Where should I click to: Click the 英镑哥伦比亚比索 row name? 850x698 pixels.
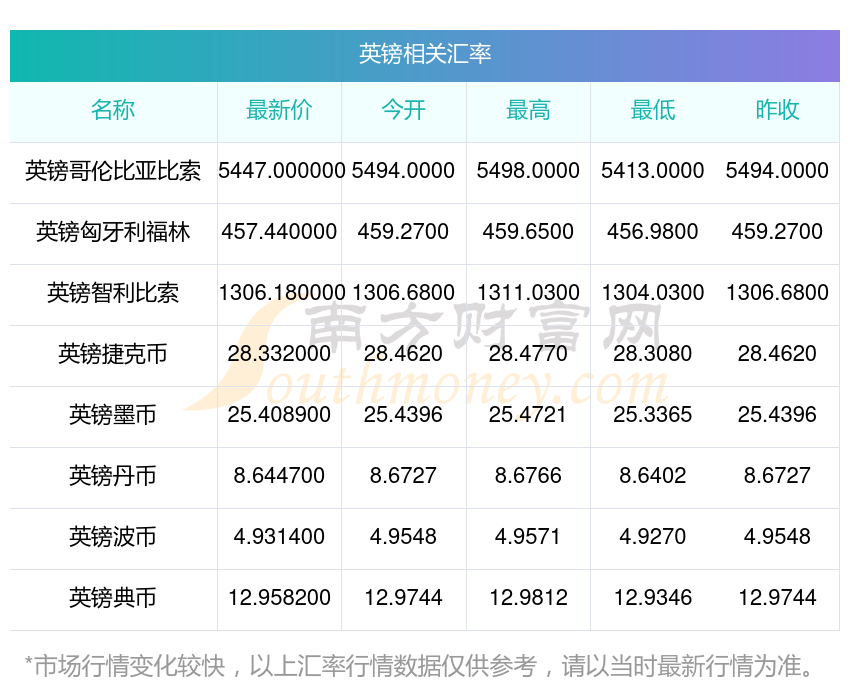pyautogui.click(x=113, y=171)
